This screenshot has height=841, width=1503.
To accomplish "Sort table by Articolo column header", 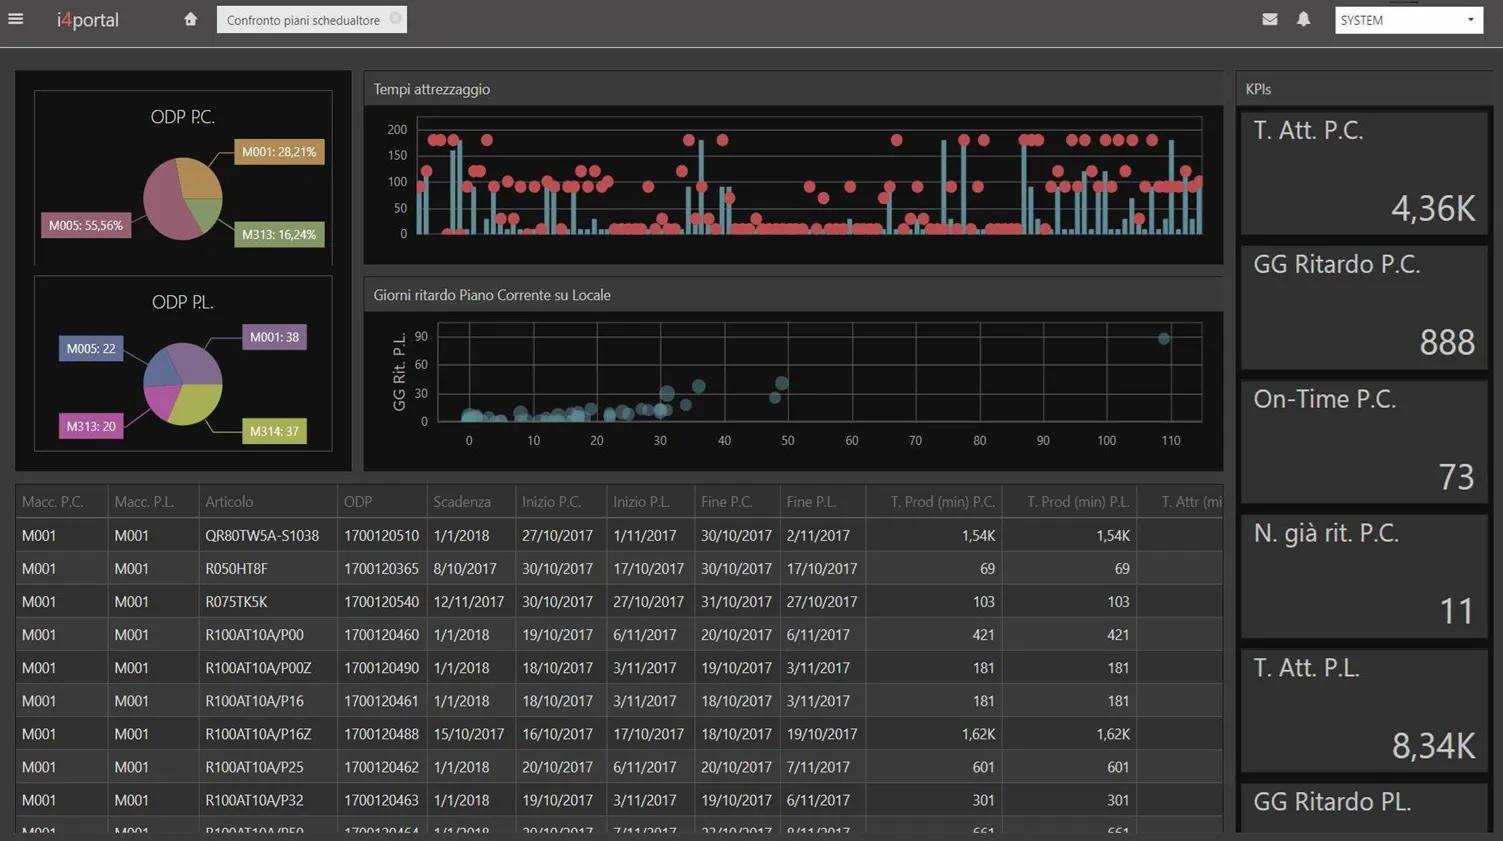I will click(229, 502).
